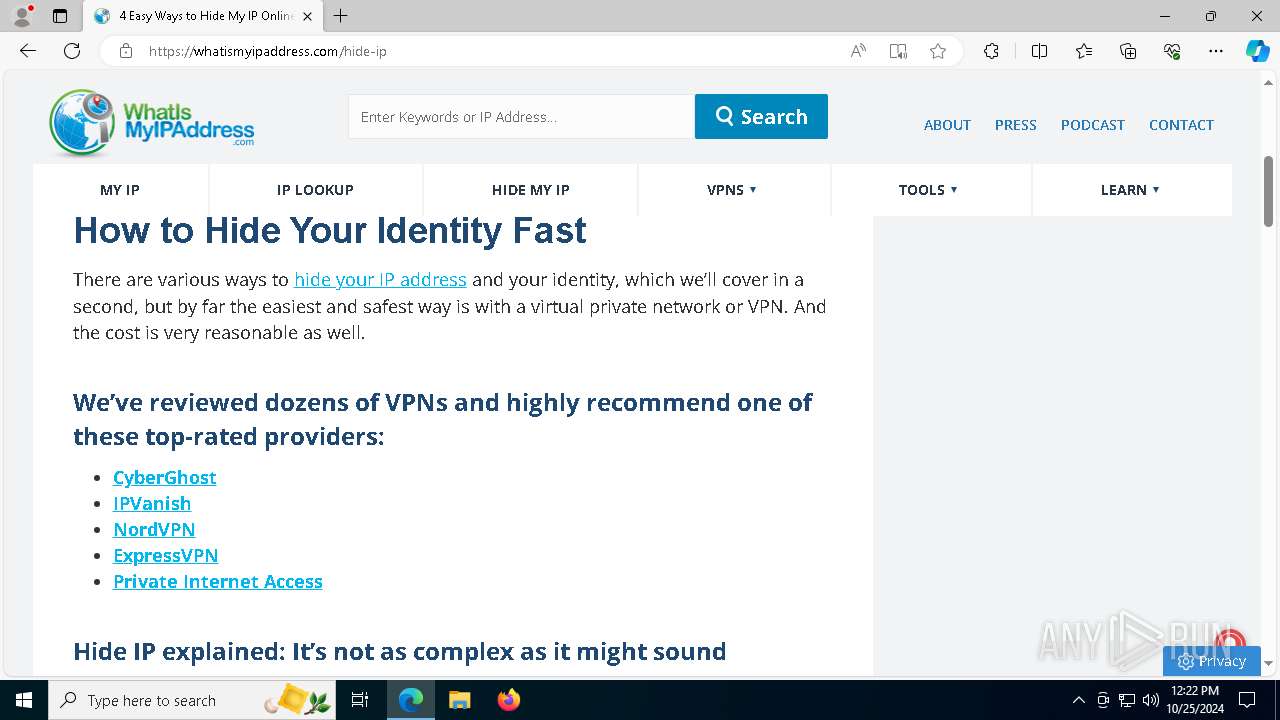Screen dimensions: 1280x720
Task: Expand the VPNS dropdown menu
Action: (x=732, y=190)
